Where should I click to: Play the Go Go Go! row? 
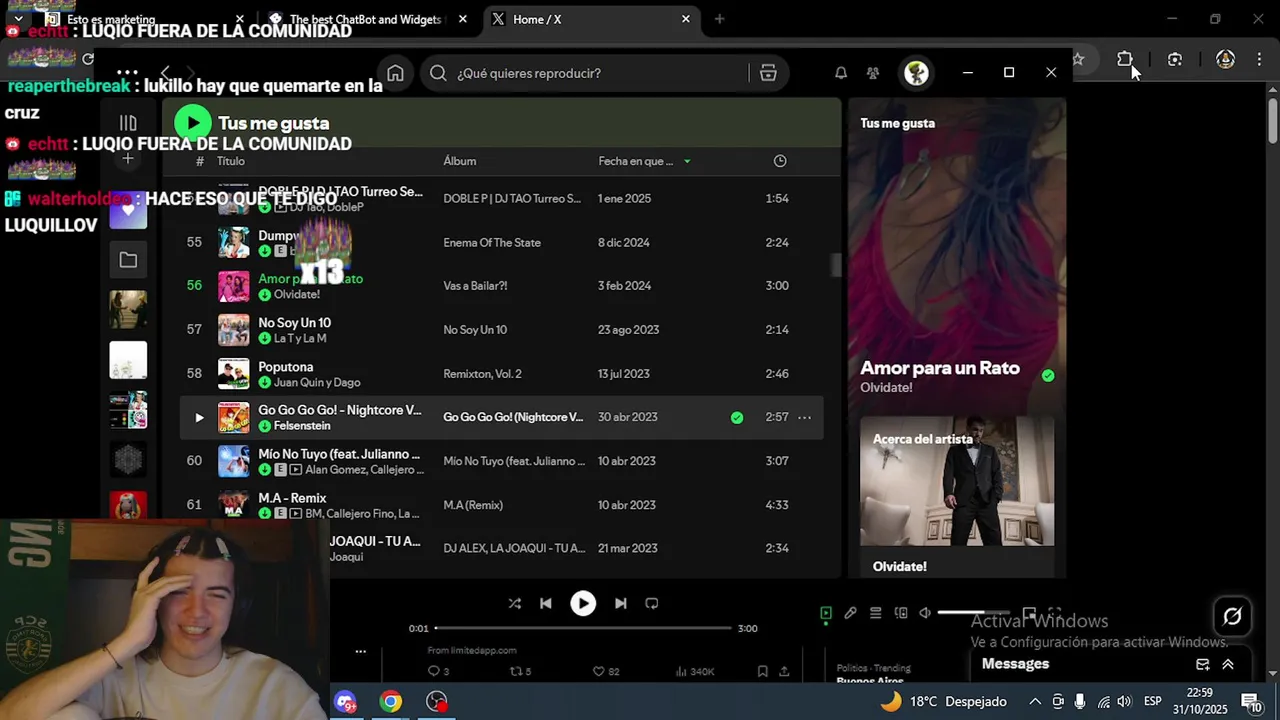(x=199, y=417)
